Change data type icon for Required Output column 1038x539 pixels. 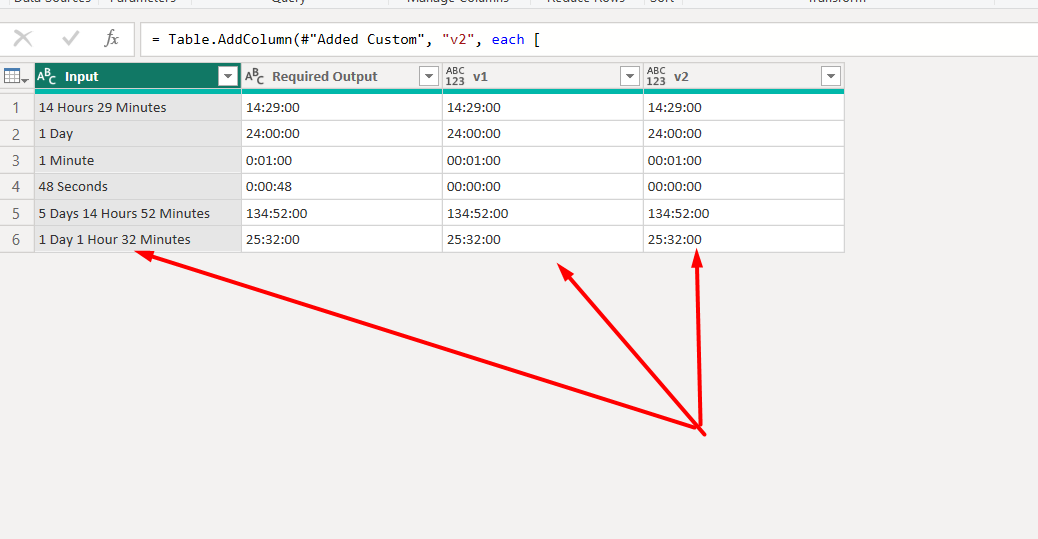tap(254, 77)
